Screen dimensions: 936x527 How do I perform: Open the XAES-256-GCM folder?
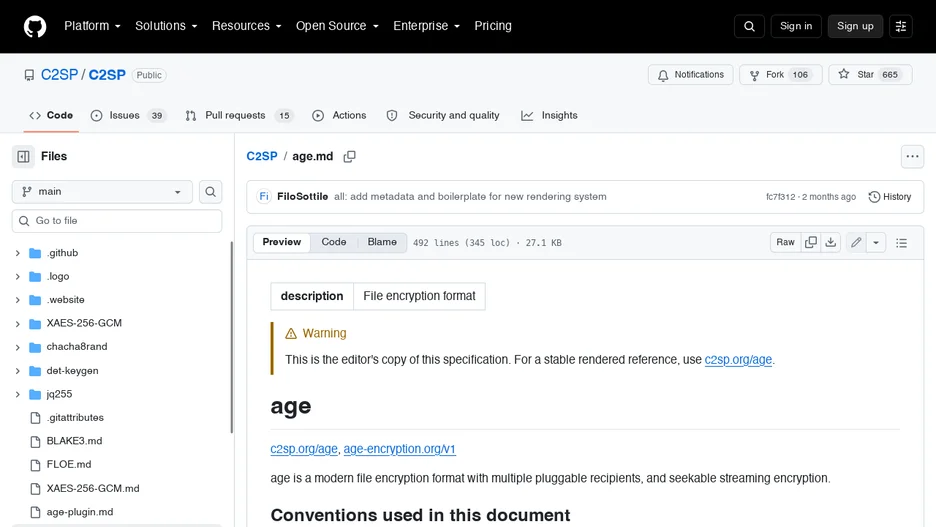tap(84, 323)
